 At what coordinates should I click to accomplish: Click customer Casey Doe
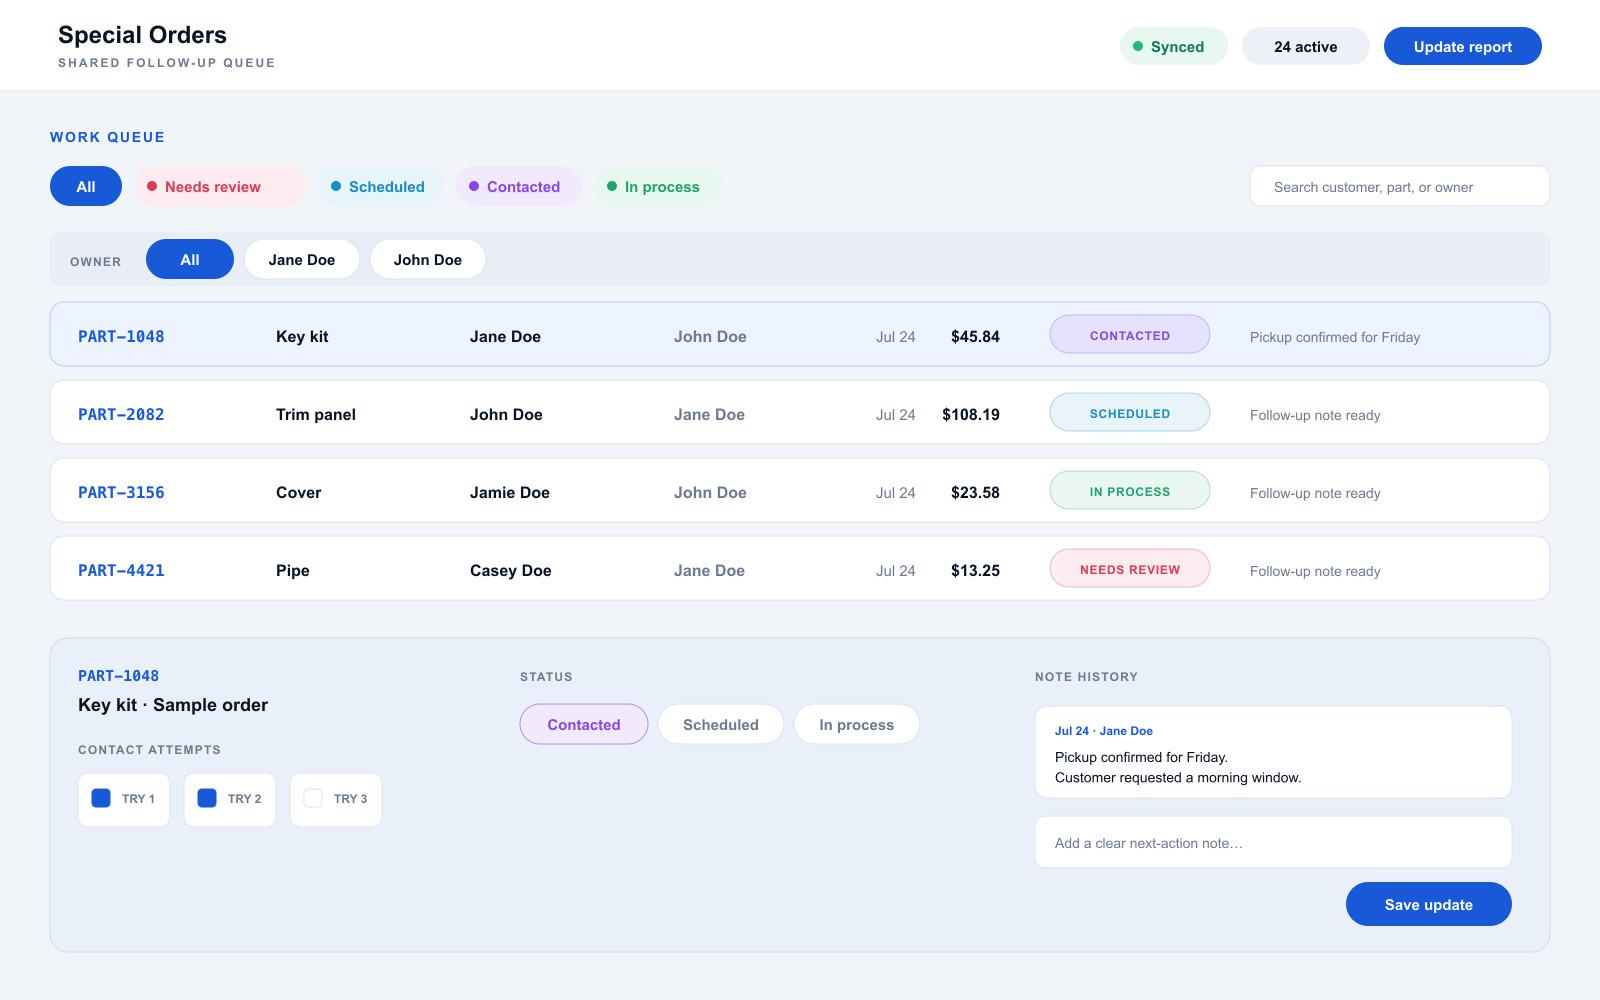point(510,570)
